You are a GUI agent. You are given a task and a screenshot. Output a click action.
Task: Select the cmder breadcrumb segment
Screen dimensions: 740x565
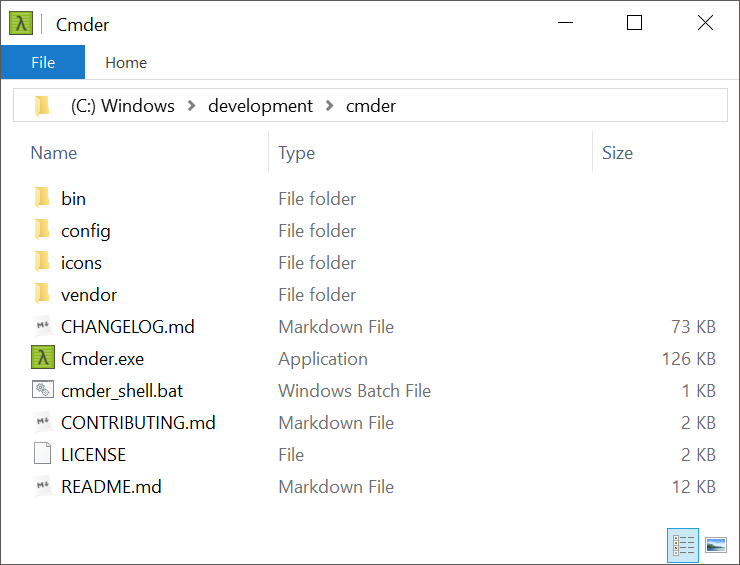(371, 106)
